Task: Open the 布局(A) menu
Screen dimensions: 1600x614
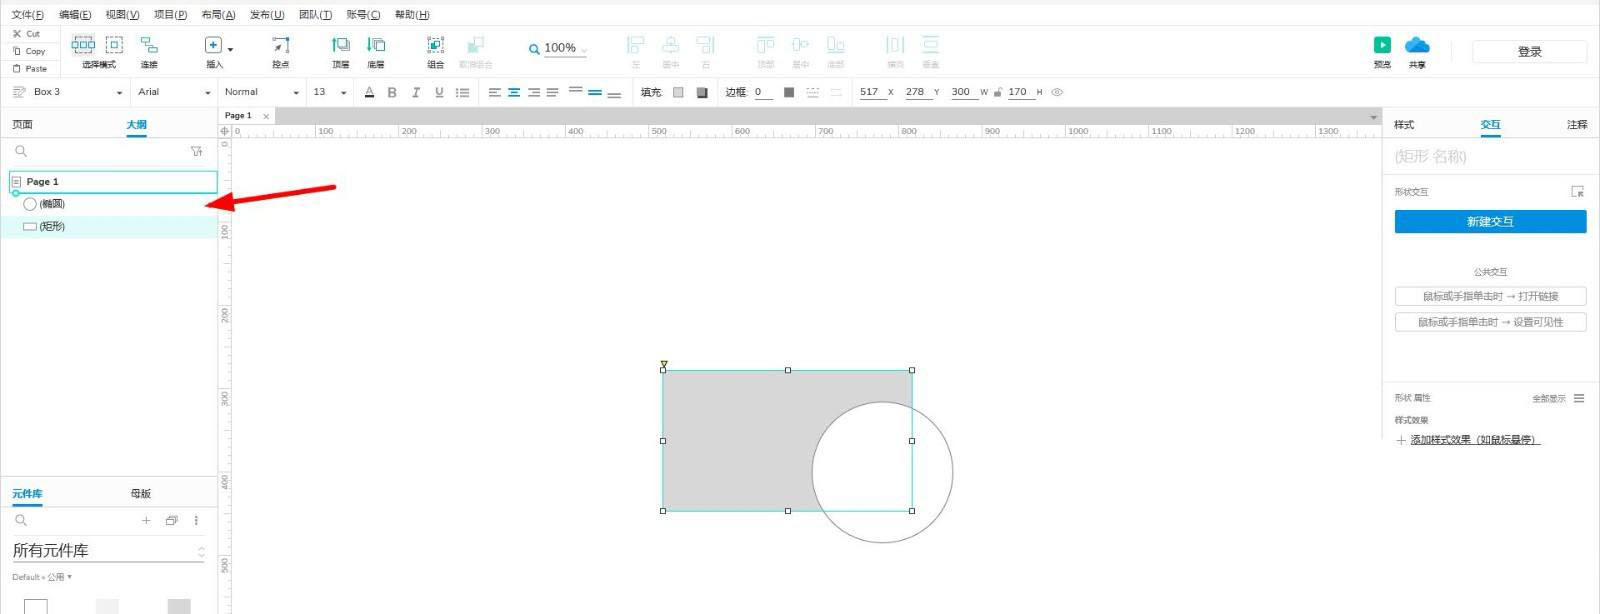Action: [218, 15]
